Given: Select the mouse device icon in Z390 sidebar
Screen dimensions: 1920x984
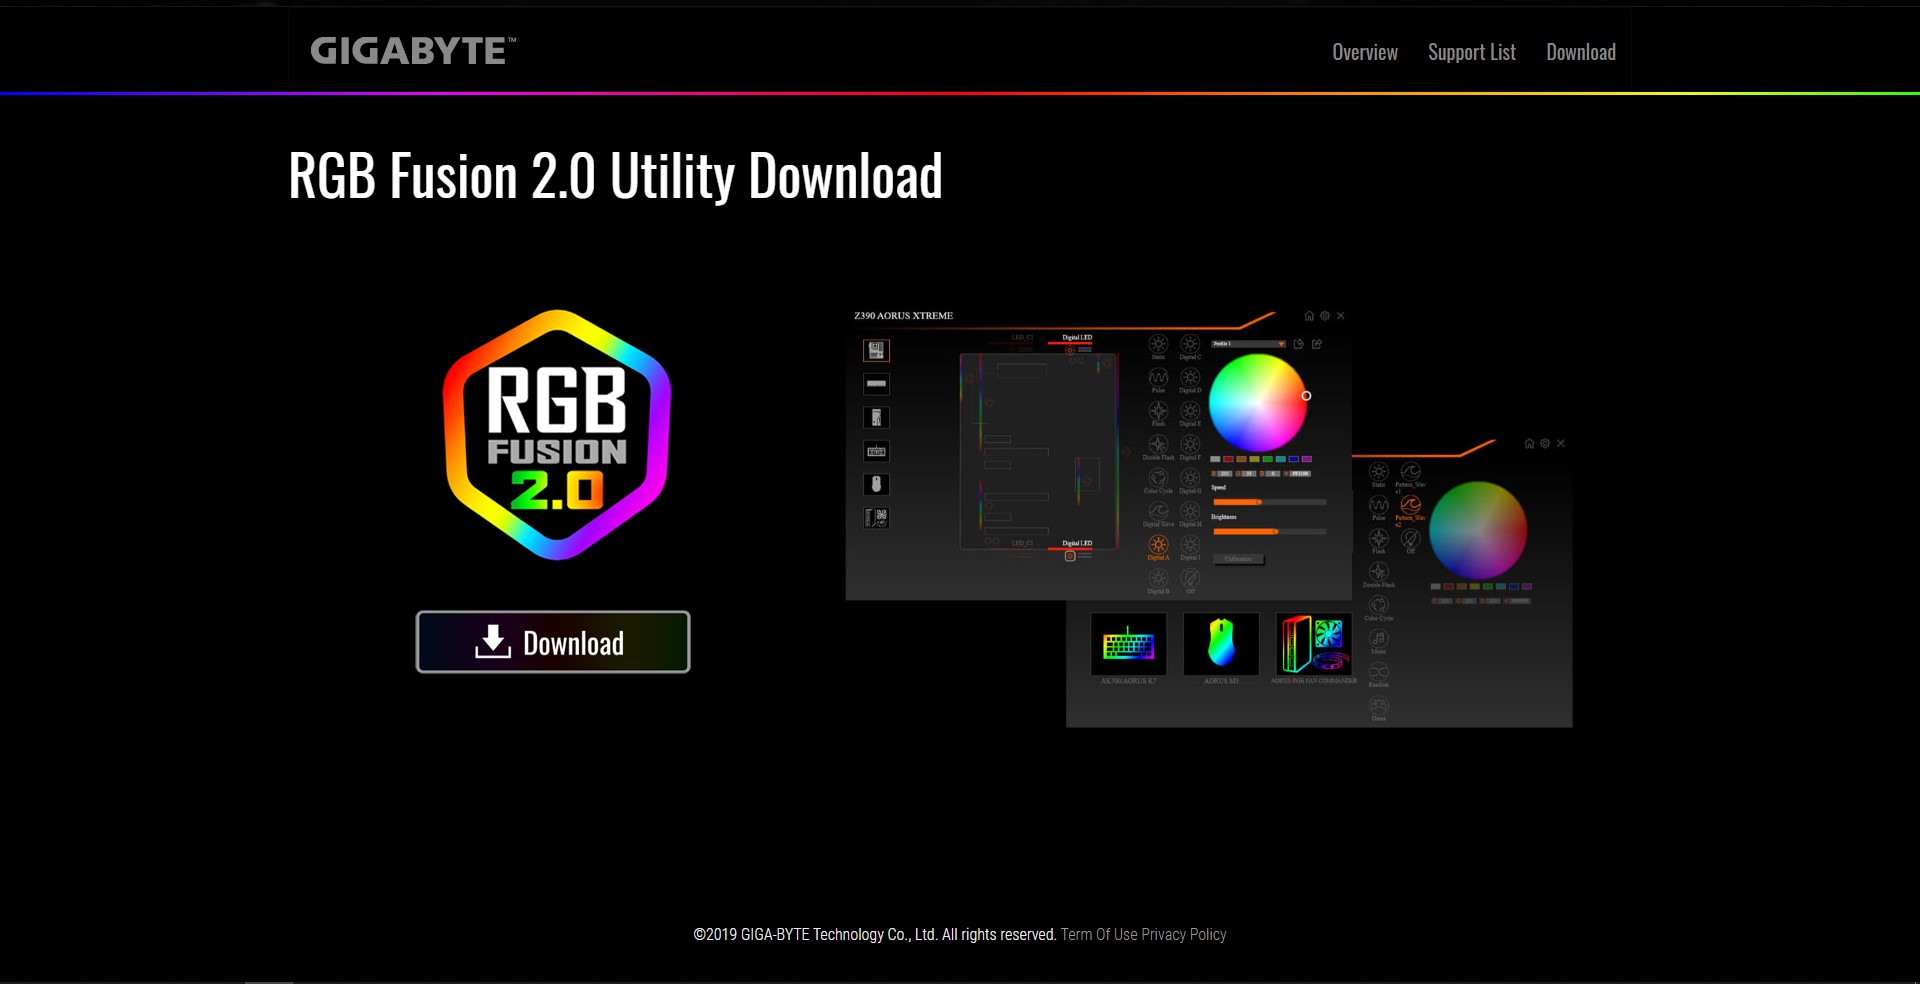Looking at the screenshot, I should [x=876, y=485].
